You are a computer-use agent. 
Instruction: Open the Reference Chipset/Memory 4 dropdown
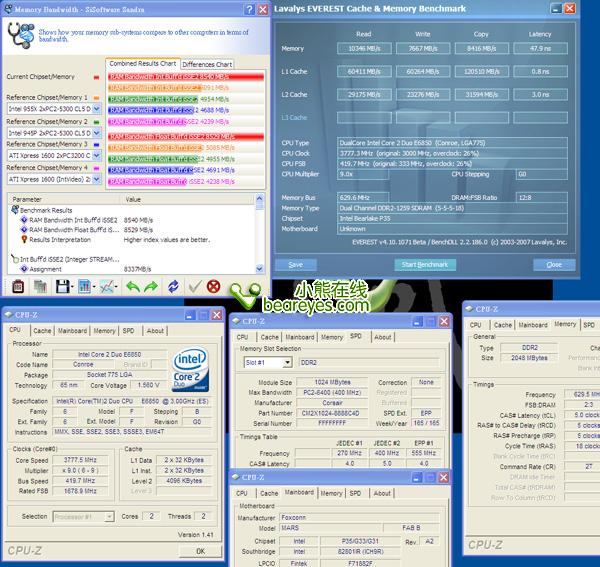(96, 179)
